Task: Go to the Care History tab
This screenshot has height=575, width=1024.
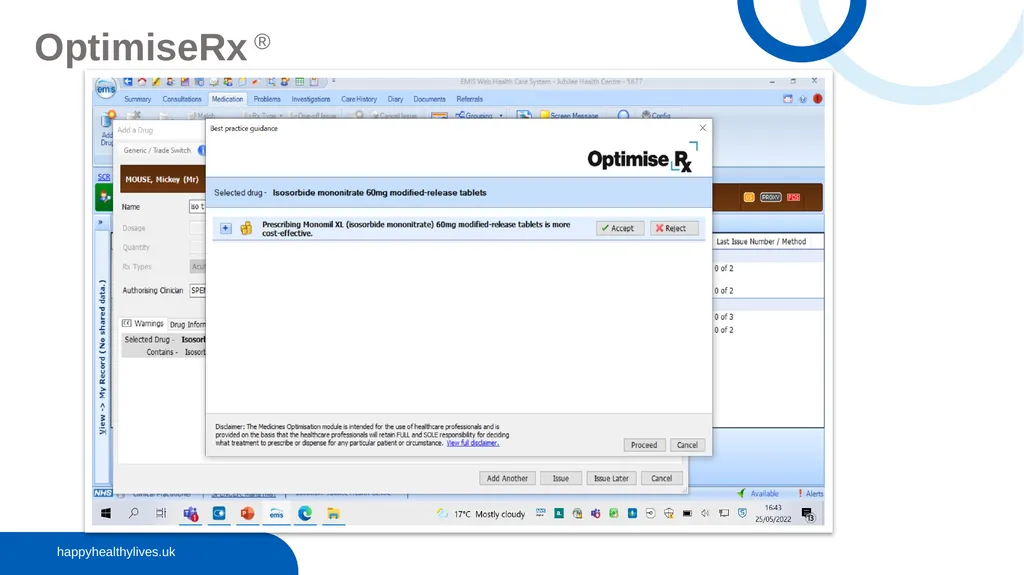Action: [359, 99]
